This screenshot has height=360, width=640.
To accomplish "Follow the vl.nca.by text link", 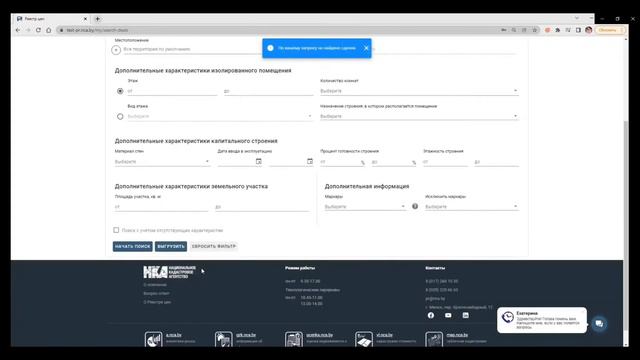I will click(384, 335).
